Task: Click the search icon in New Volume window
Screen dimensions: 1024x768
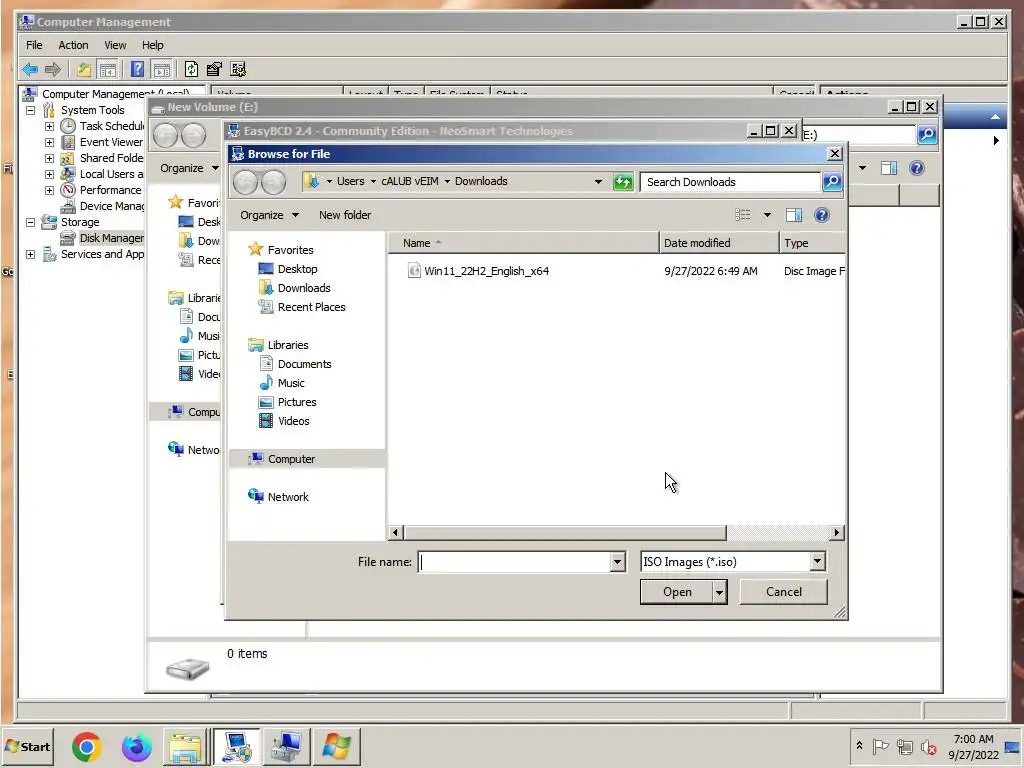Action: tap(927, 135)
